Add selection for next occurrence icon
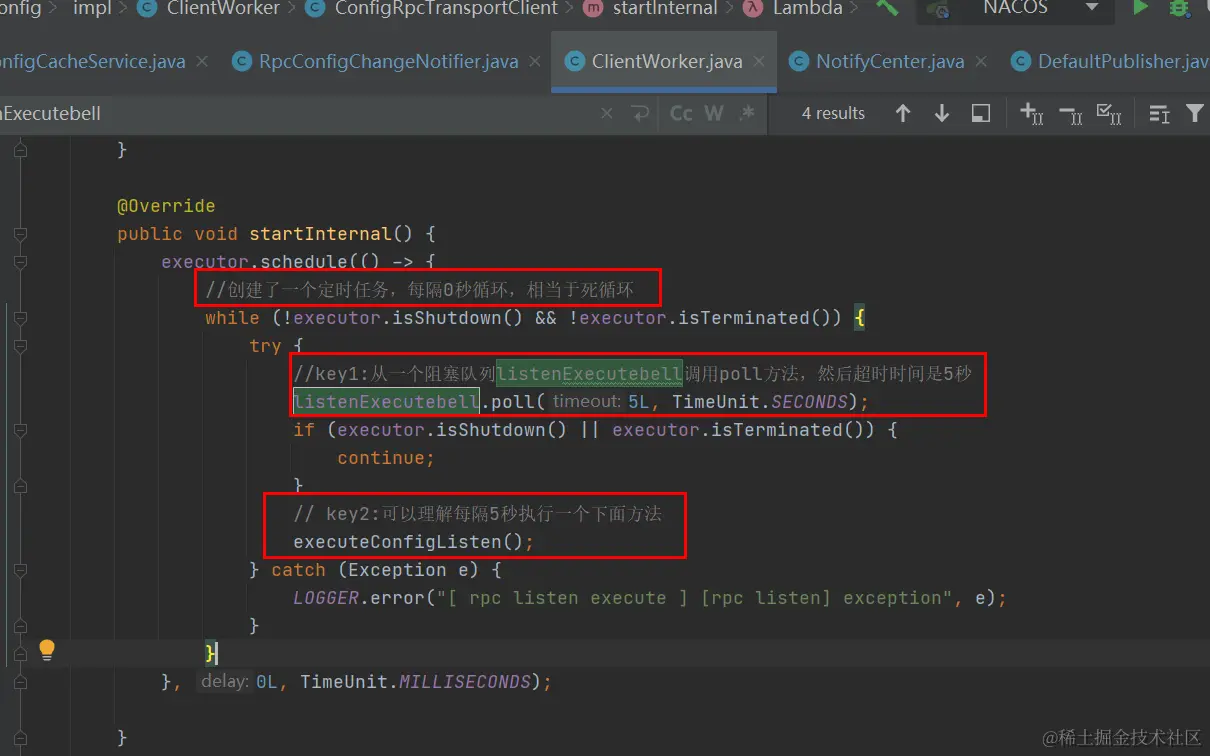Viewport: 1210px width, 756px height. [x=1031, y=113]
